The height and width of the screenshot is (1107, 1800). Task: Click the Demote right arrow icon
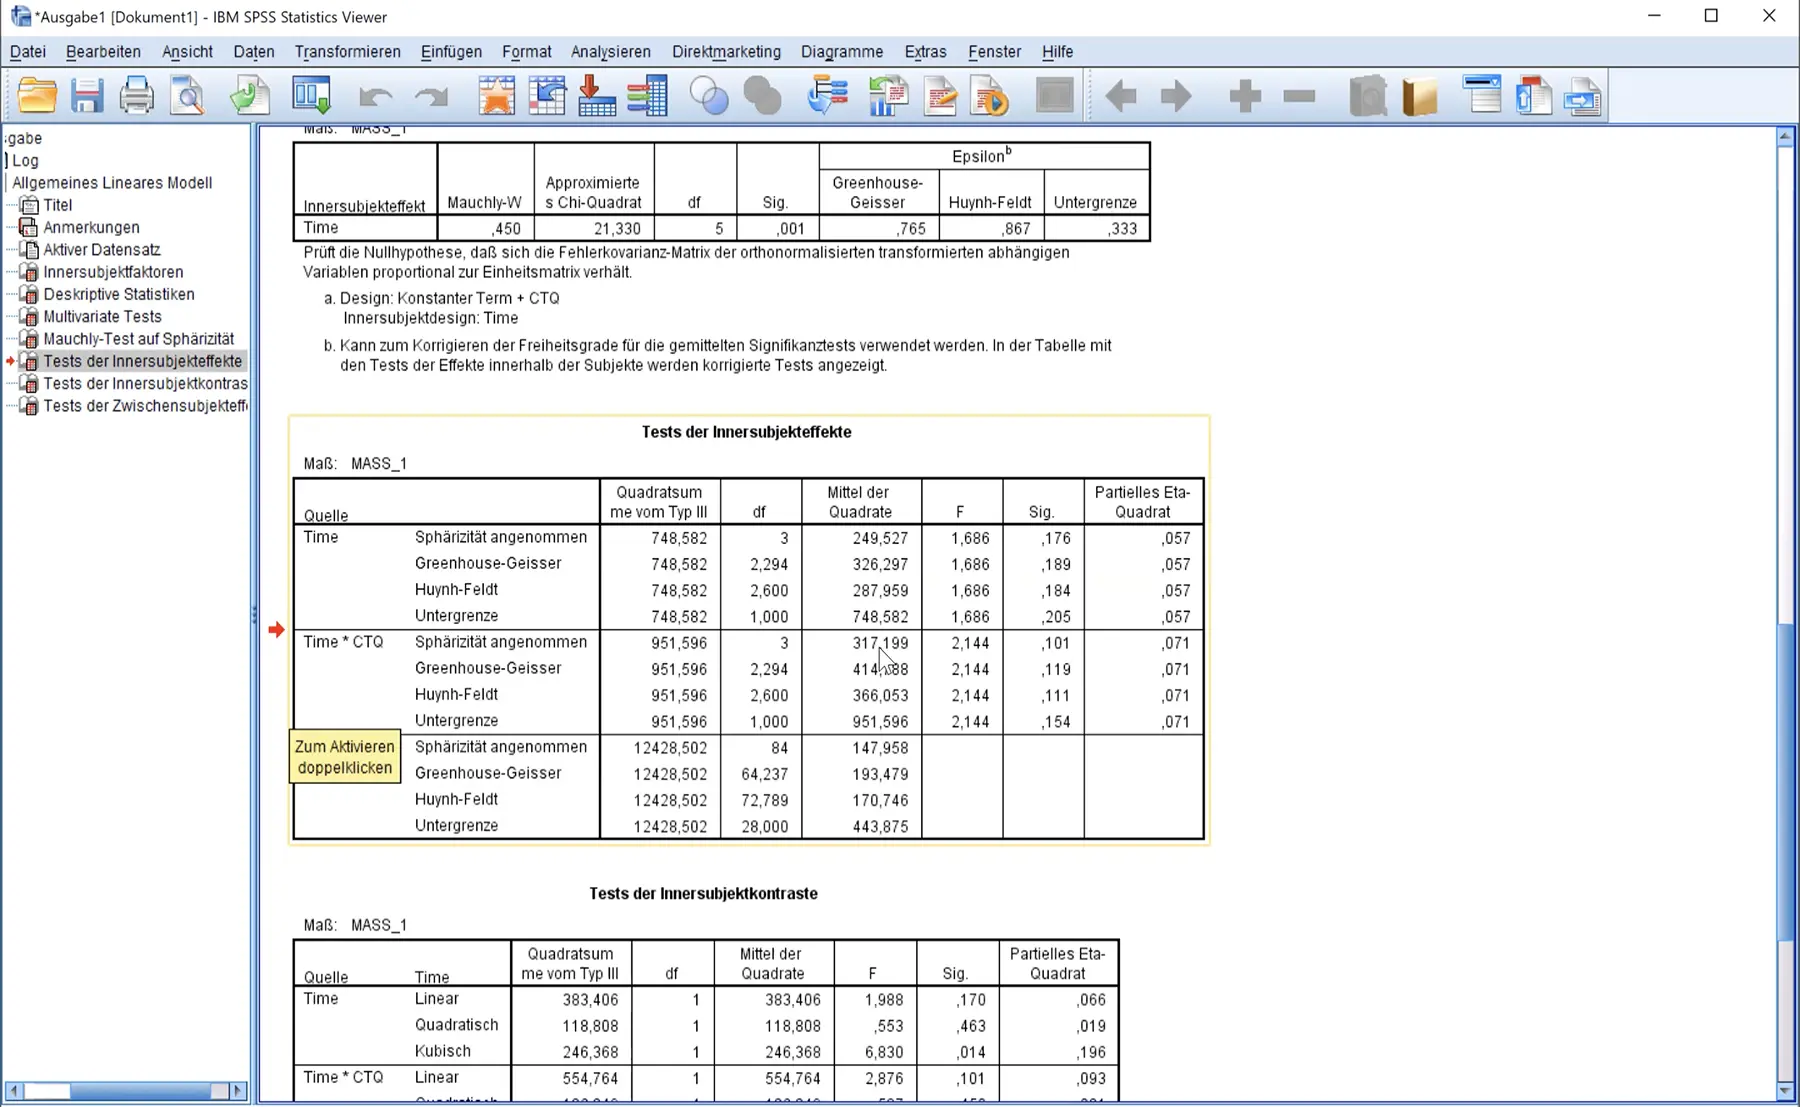point(1176,96)
